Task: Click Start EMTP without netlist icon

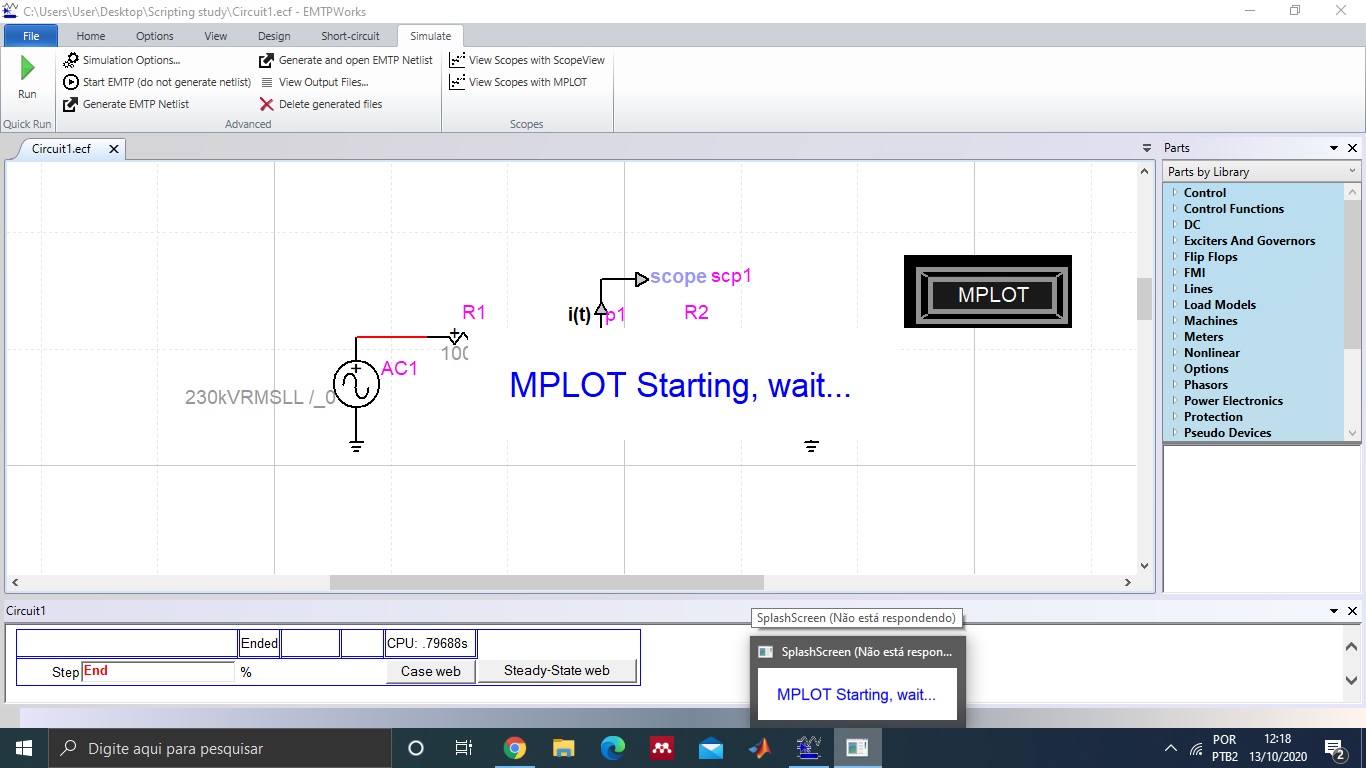Action: coord(71,82)
